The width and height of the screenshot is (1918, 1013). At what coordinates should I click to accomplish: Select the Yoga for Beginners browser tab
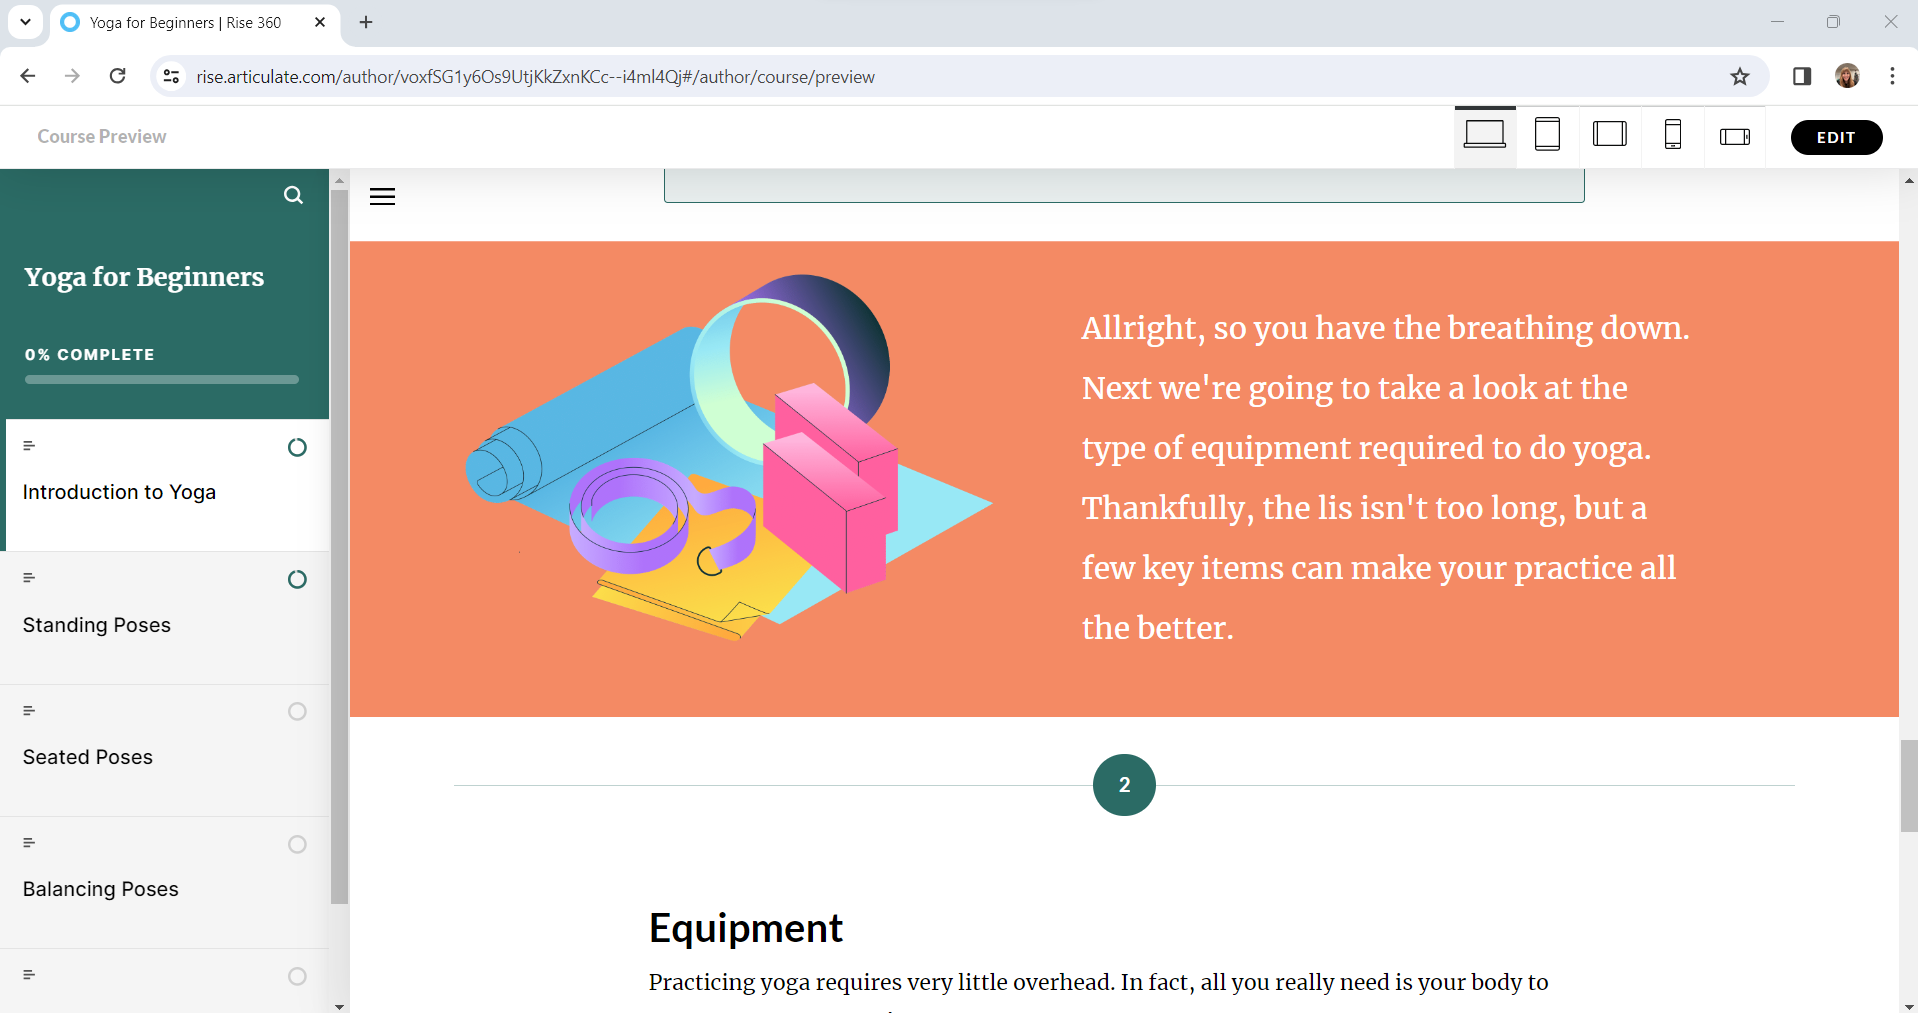tap(195, 23)
